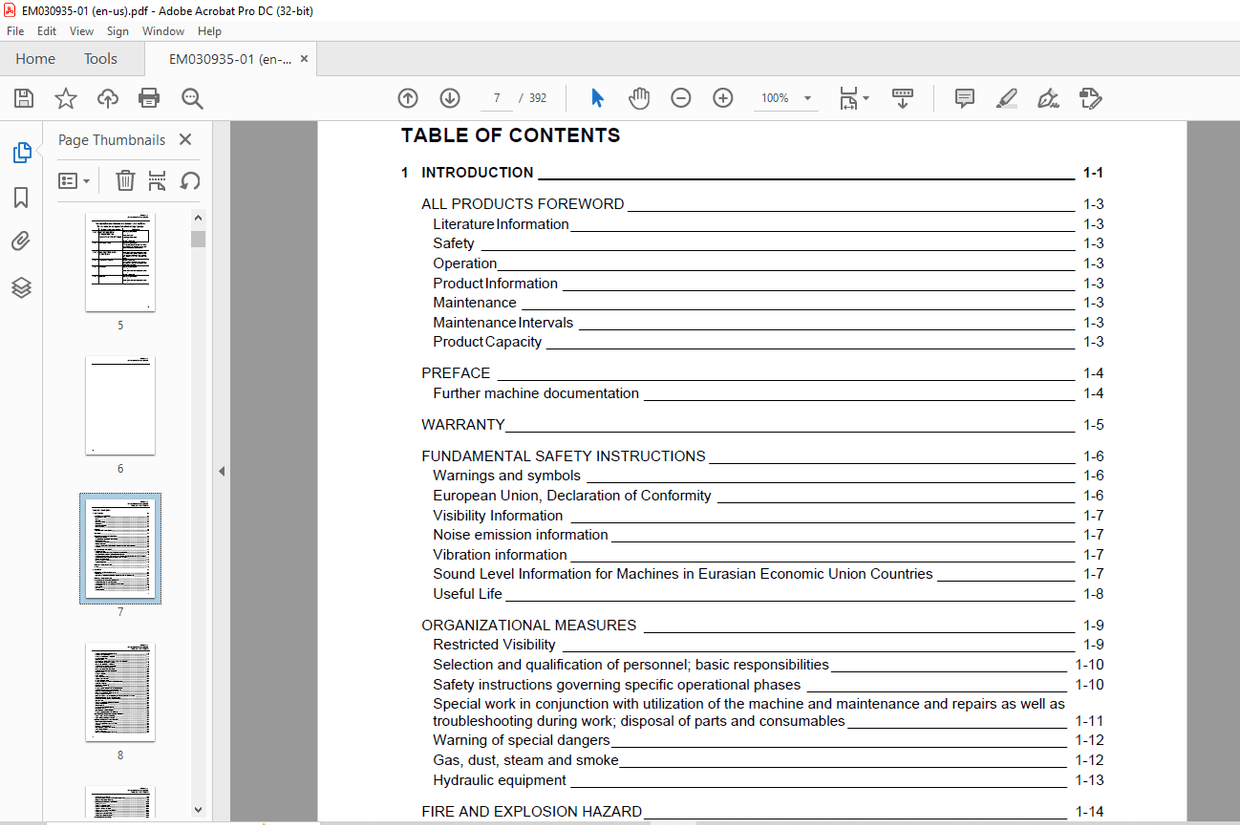
Task: Switch to the Tools tab
Action: [x=100, y=59]
